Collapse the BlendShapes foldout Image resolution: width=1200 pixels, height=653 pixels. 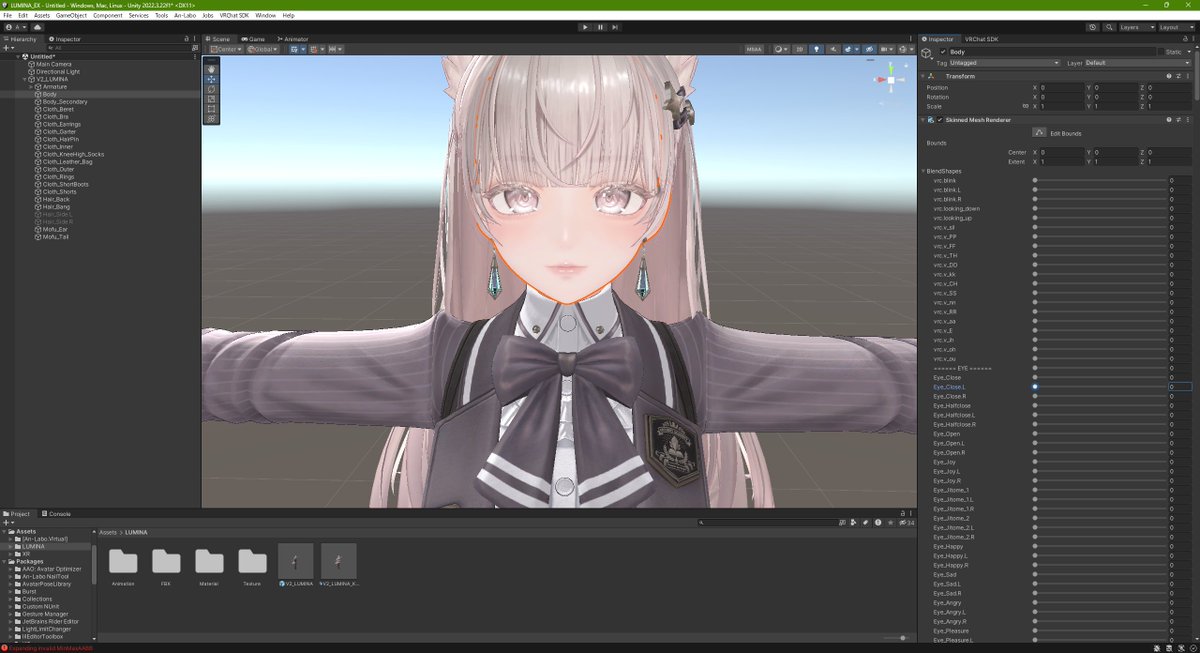coord(922,171)
